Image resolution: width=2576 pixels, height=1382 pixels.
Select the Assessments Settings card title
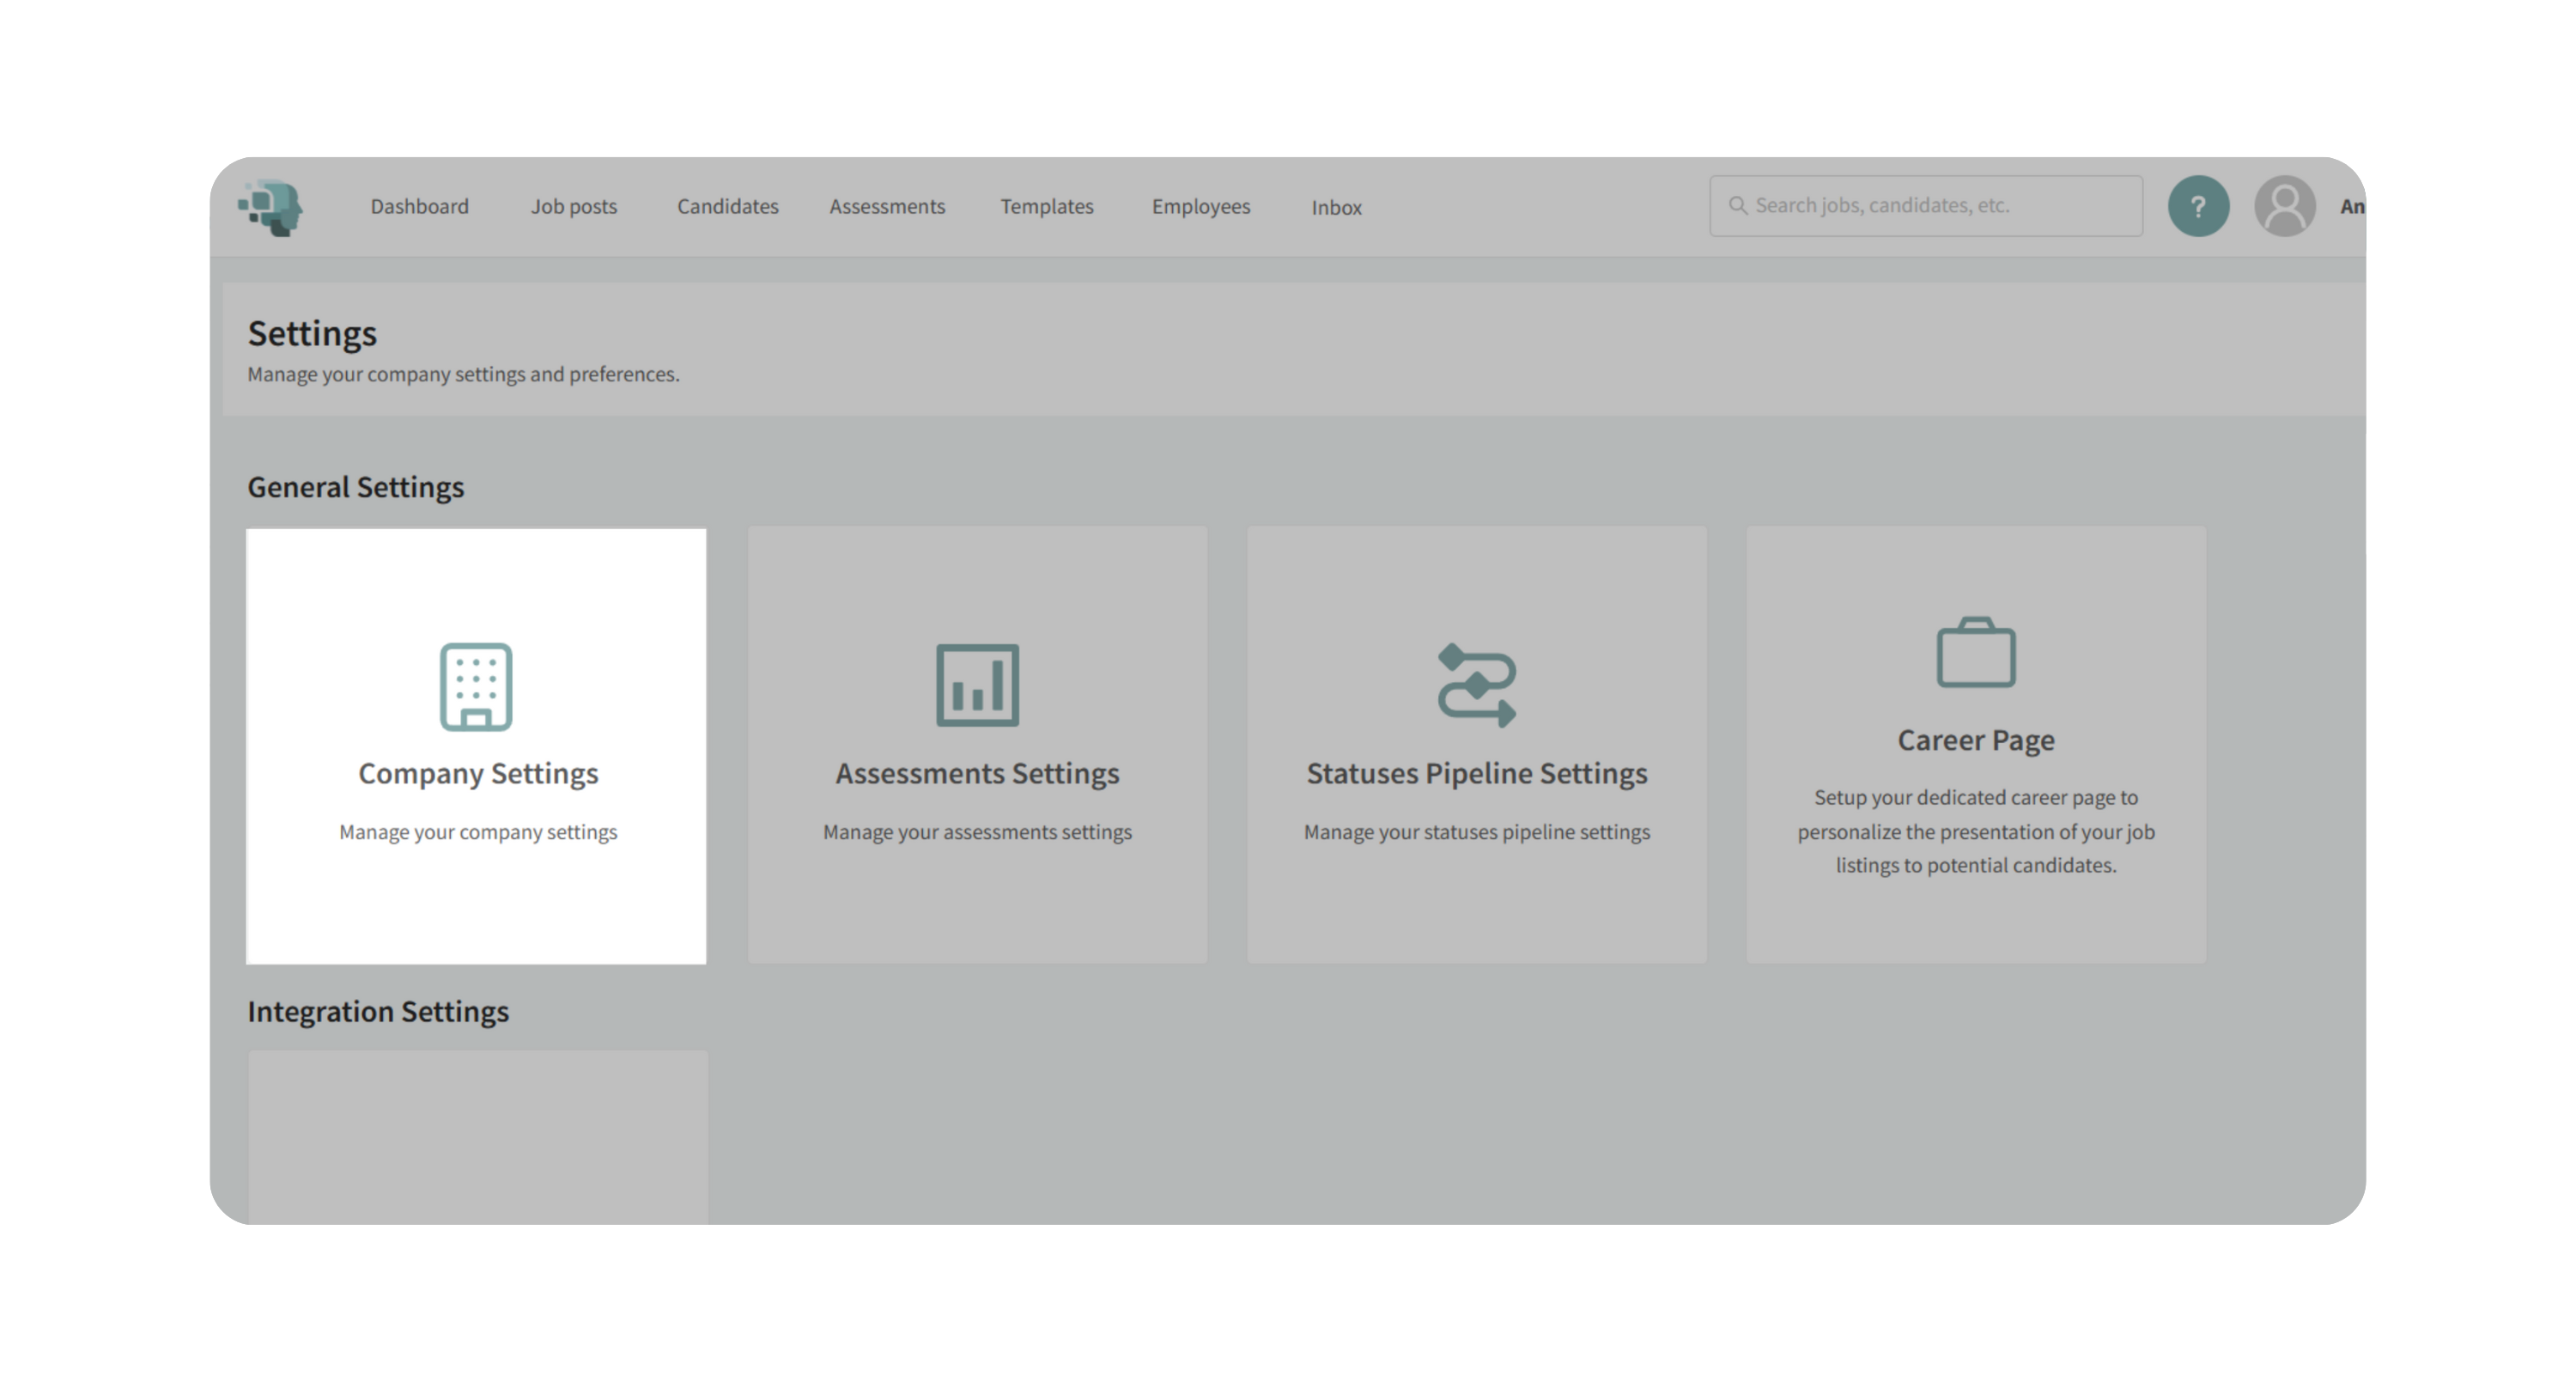977,773
